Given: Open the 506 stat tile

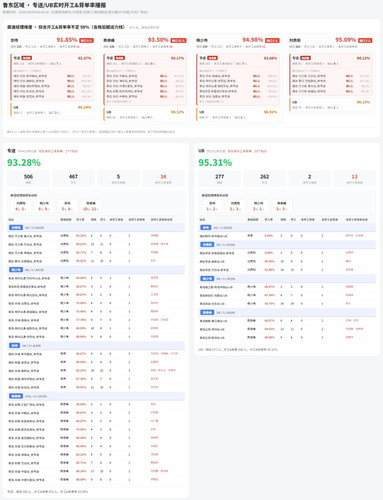Looking at the screenshot, I should click(x=28, y=178).
